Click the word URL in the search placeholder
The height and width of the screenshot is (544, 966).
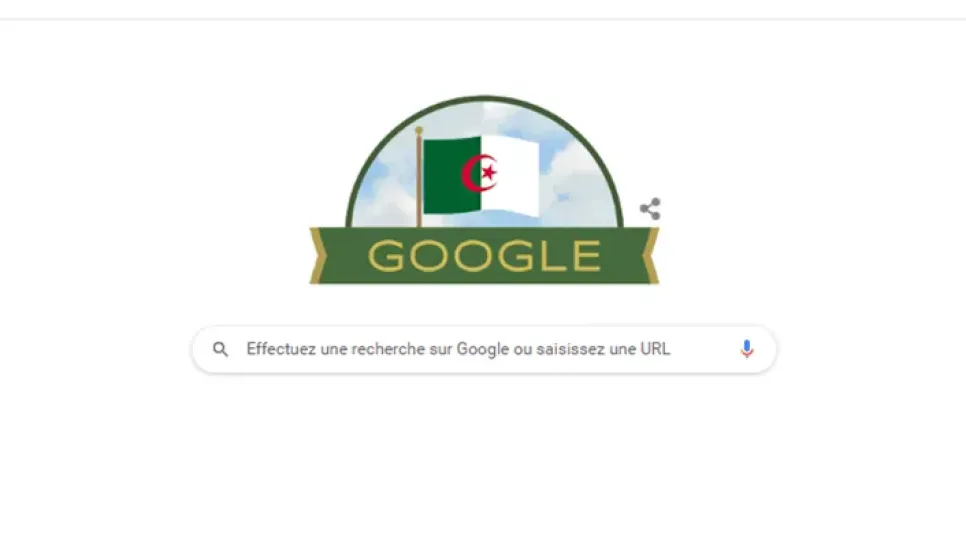(x=655, y=349)
